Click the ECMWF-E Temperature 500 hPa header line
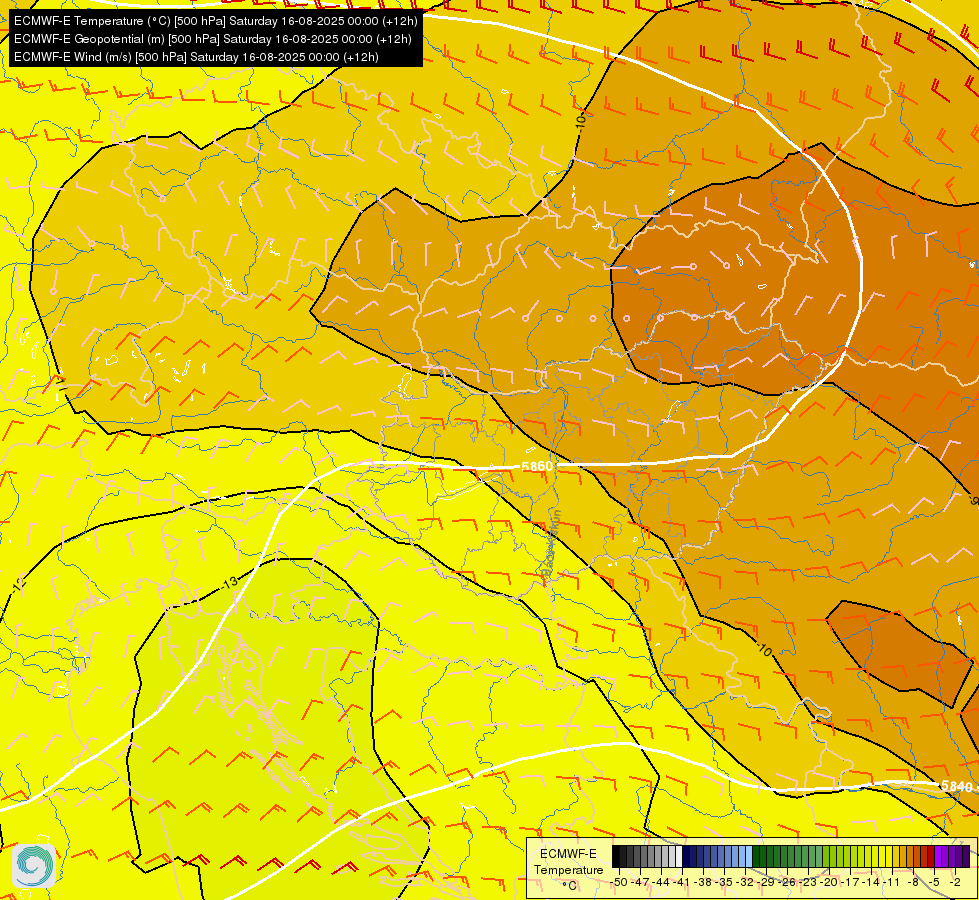 pos(215,21)
